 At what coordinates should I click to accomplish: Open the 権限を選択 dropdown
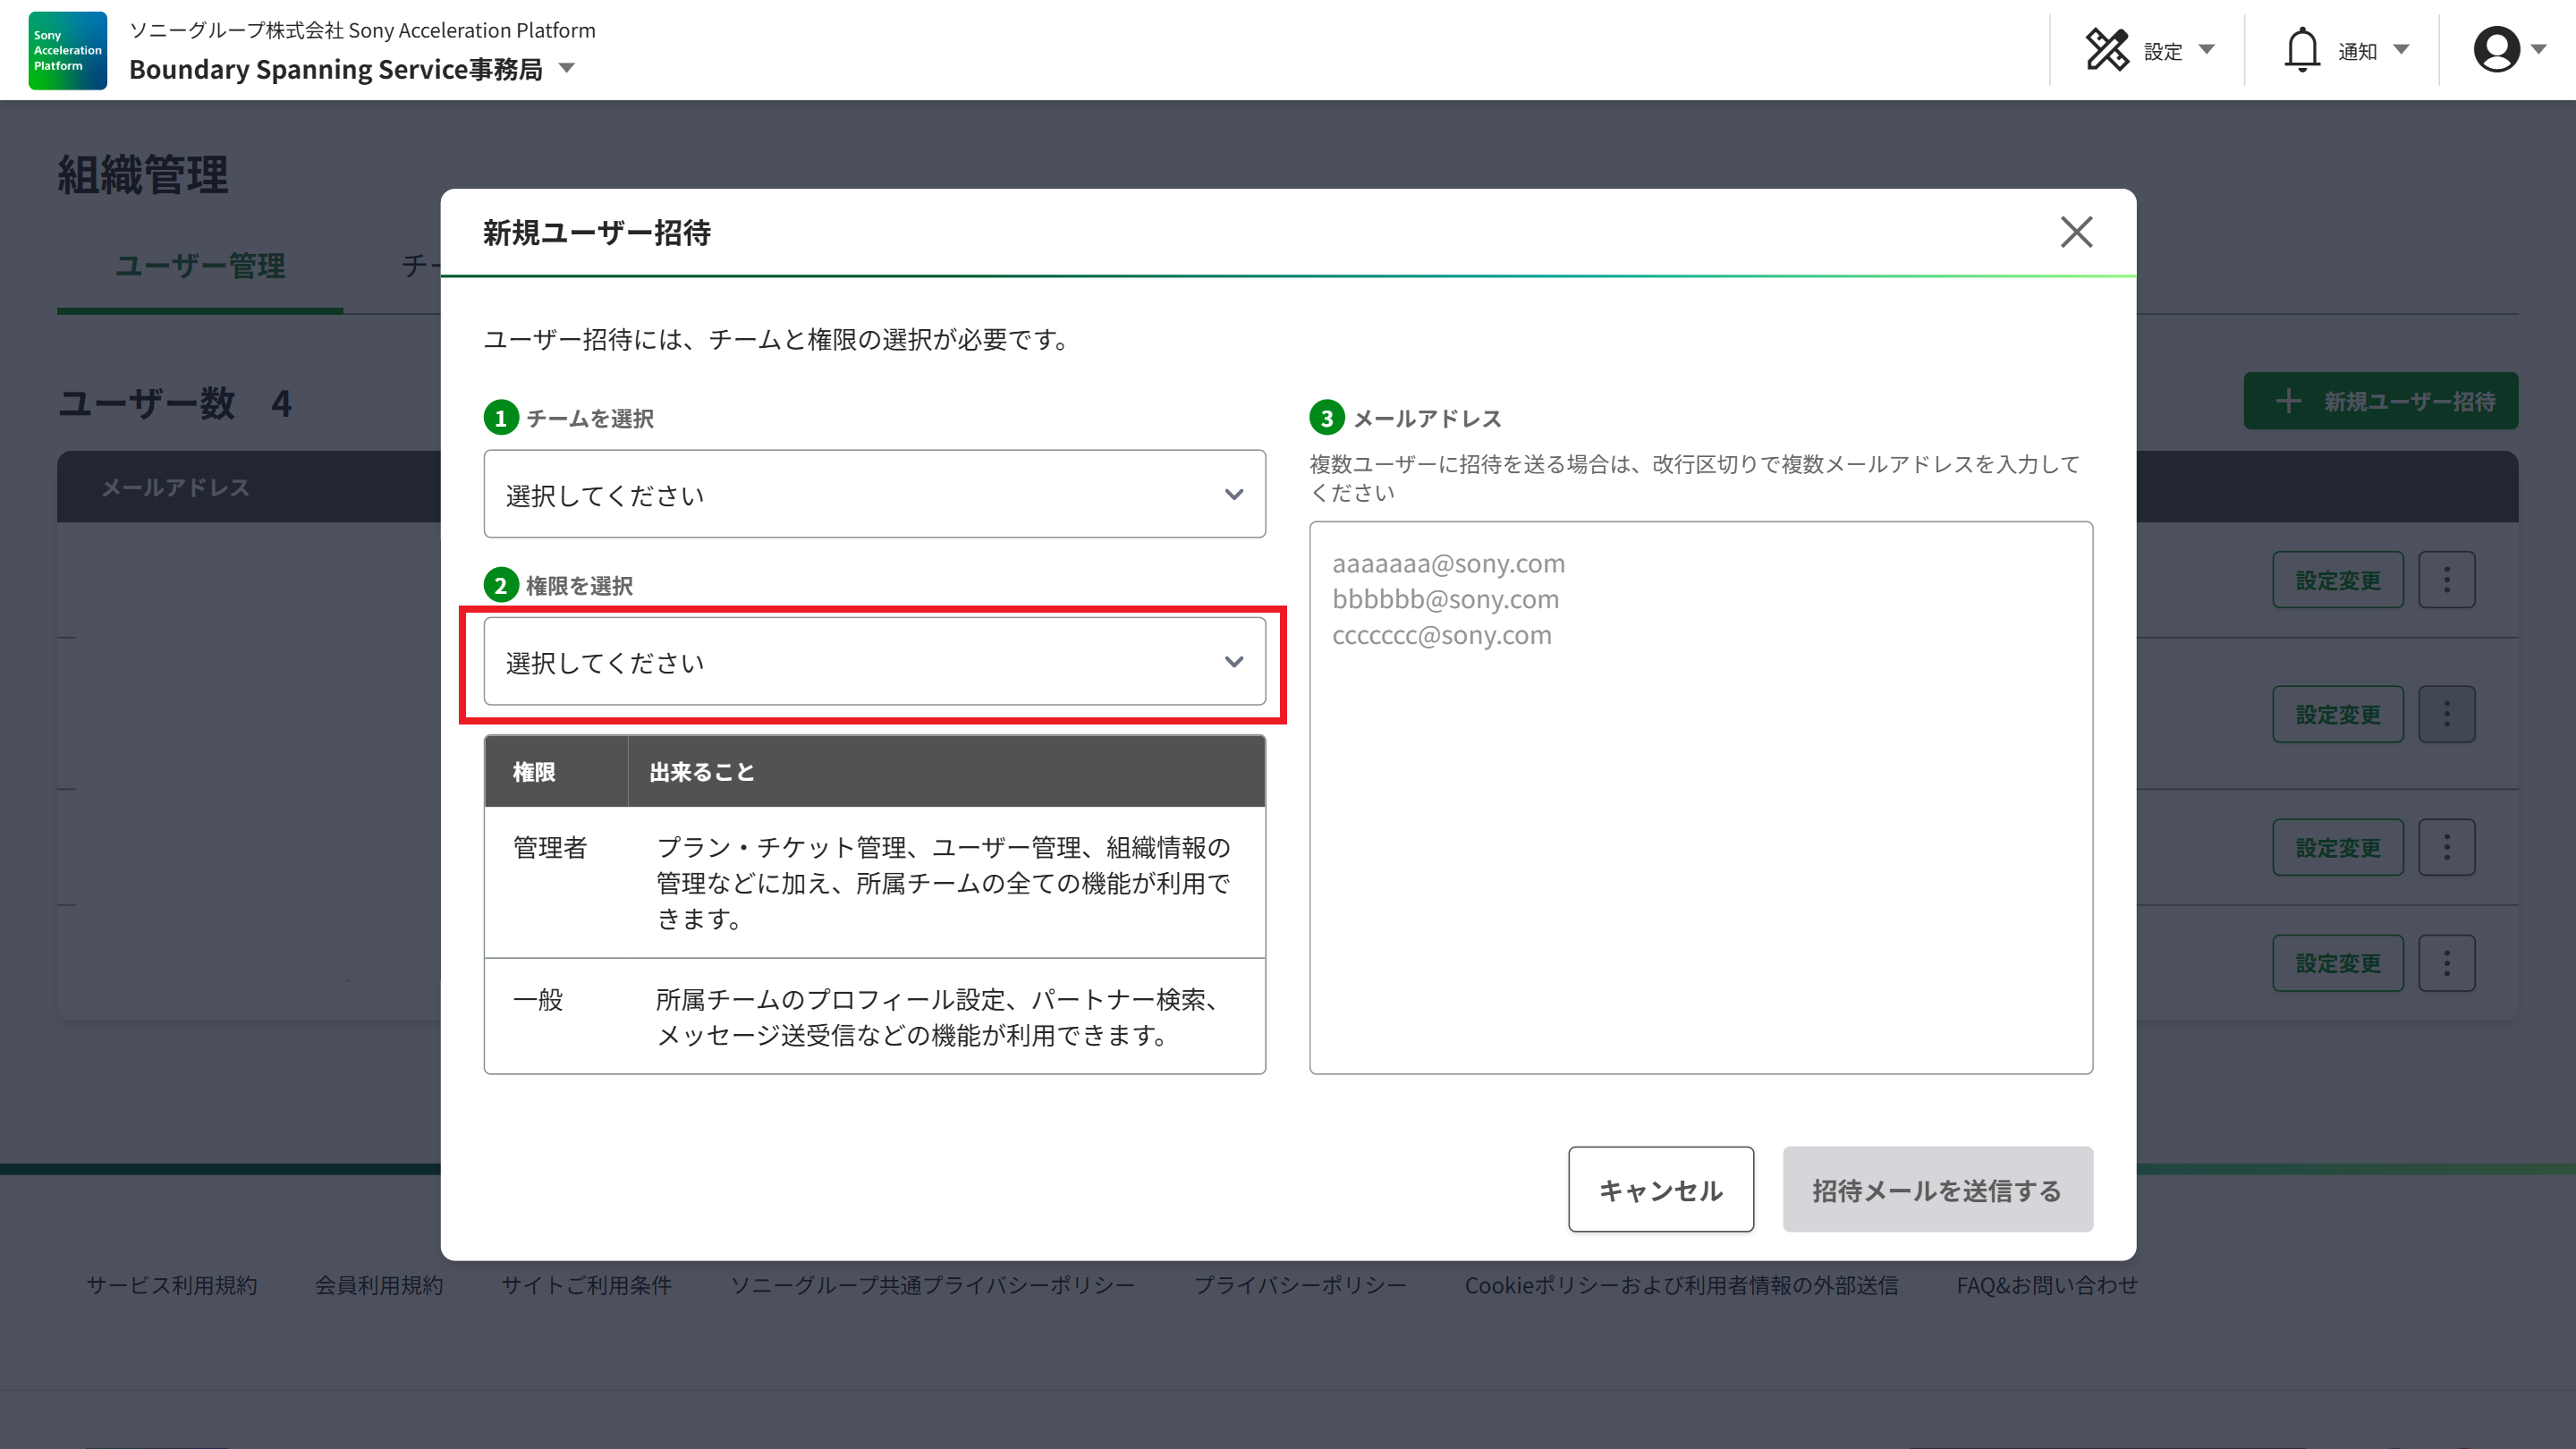[x=874, y=661]
